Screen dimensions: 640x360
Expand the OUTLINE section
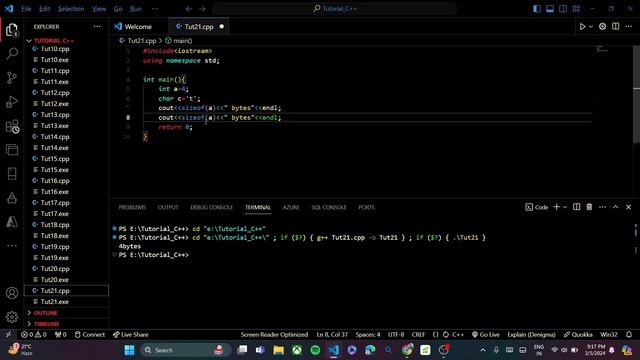point(45,313)
